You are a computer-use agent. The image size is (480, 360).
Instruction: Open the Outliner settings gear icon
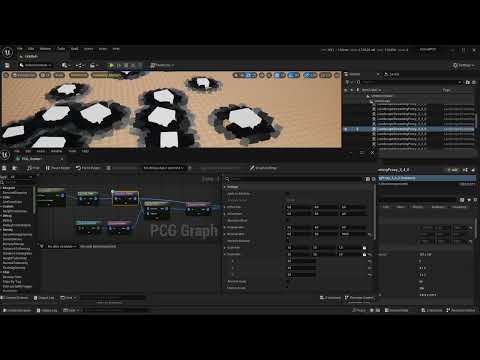[x=474, y=82]
